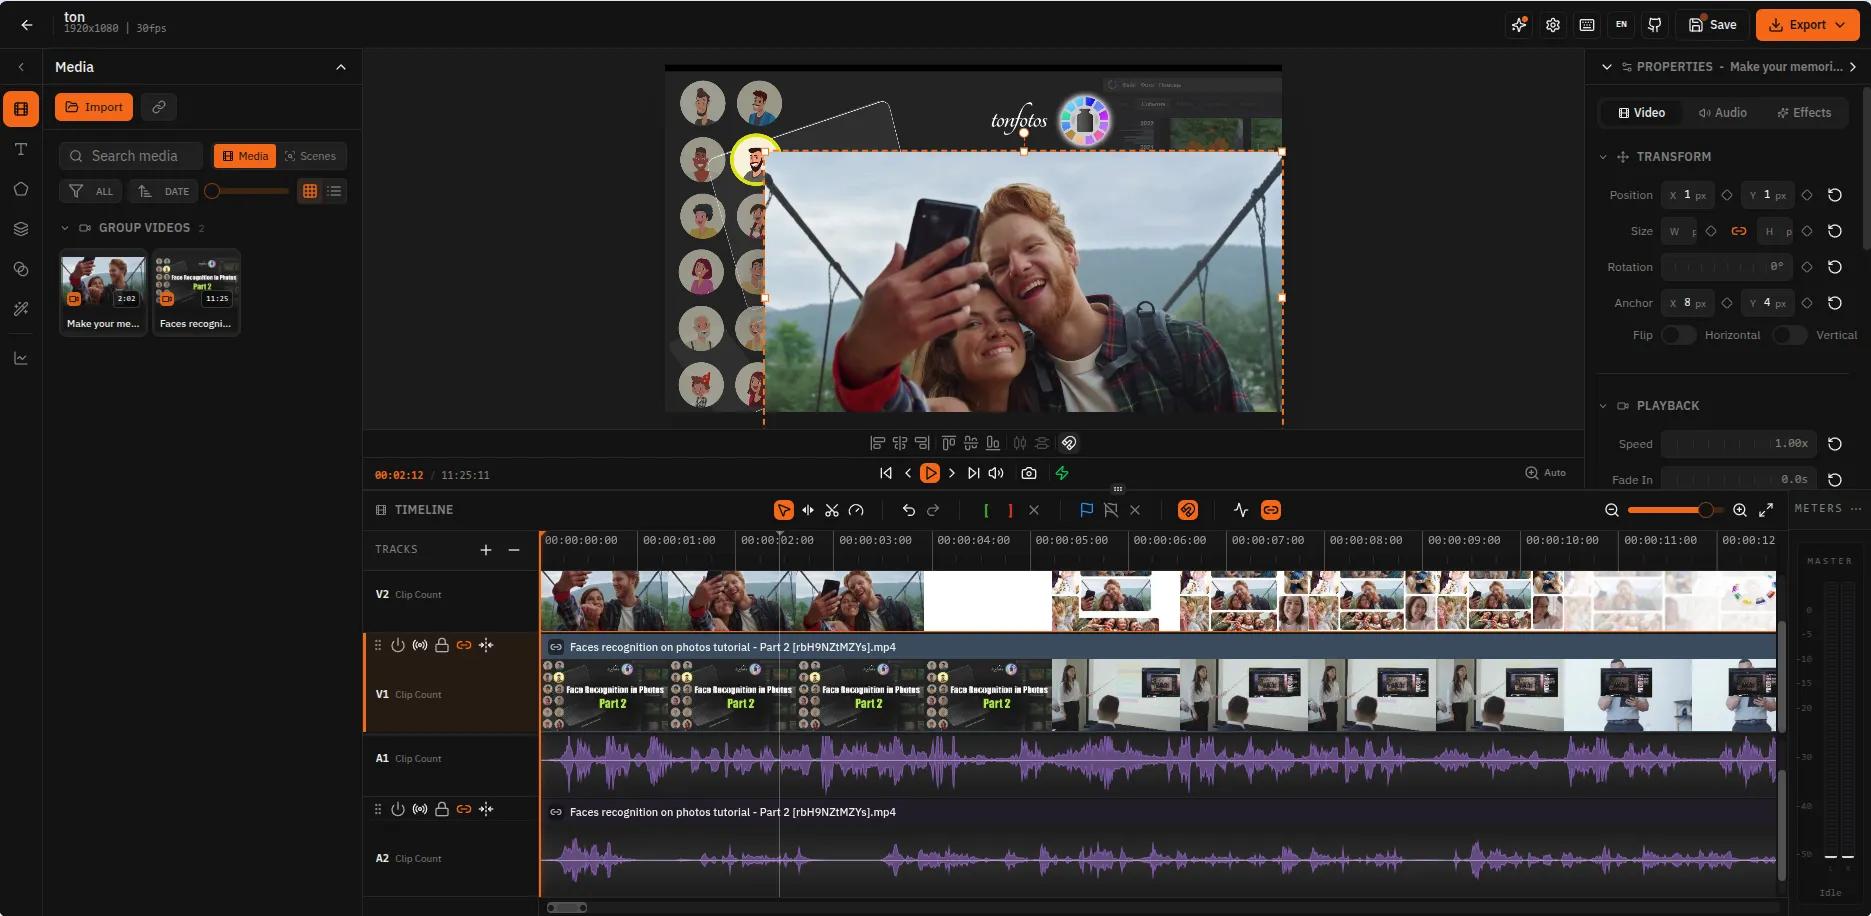The image size is (1871, 916).
Task: Select the pointer selection tool in timeline
Action: pyautogui.click(x=784, y=510)
